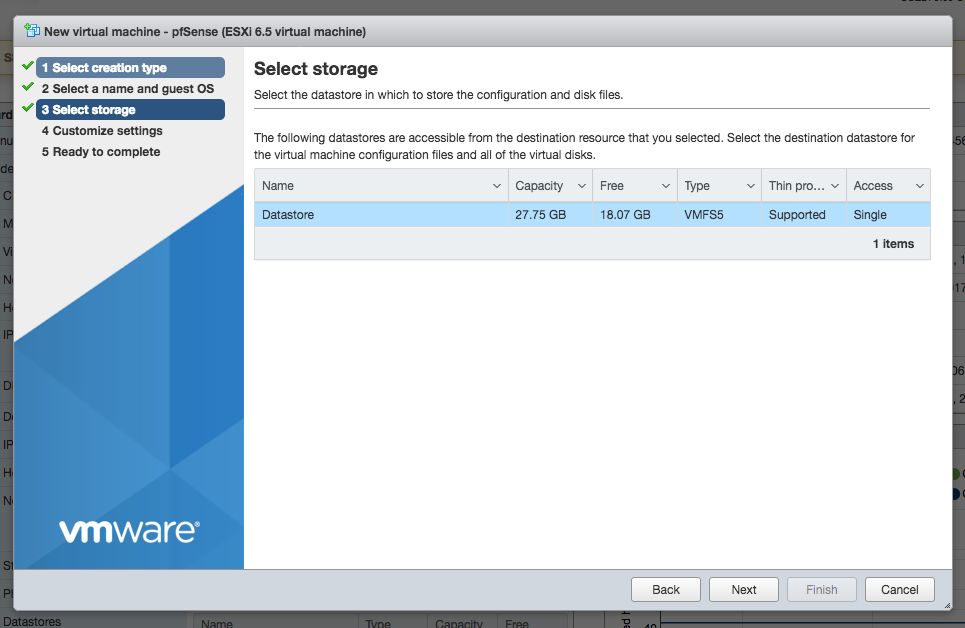Click the new virtual machine title icon

click(32, 31)
